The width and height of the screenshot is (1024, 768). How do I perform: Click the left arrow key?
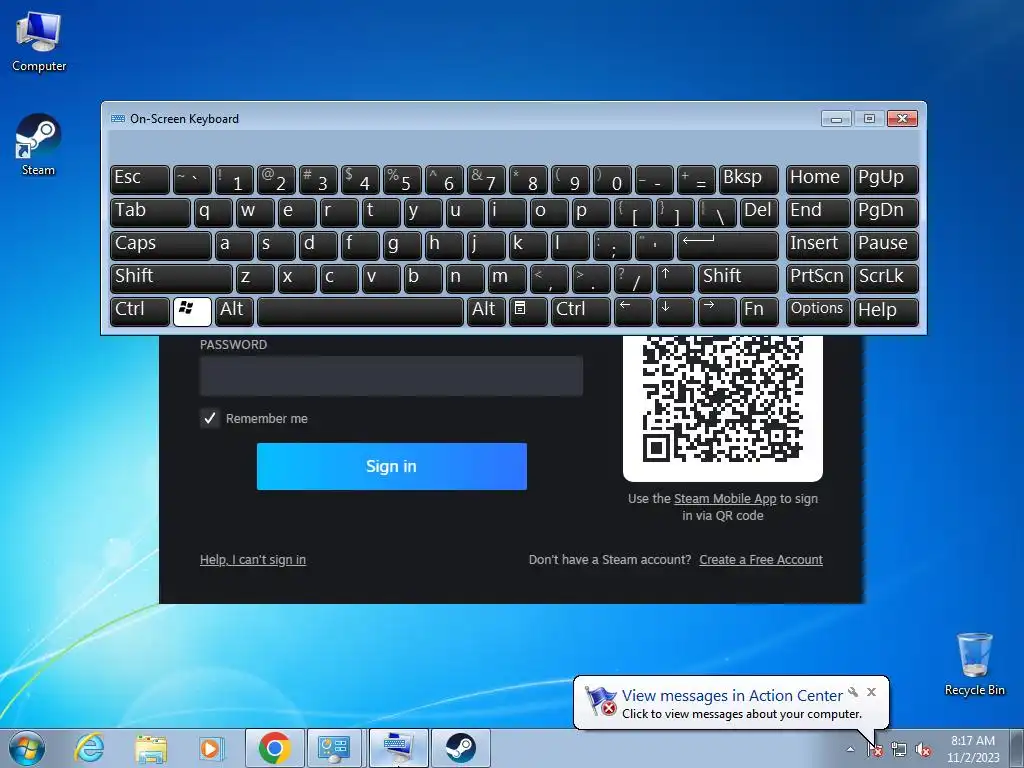633,312
